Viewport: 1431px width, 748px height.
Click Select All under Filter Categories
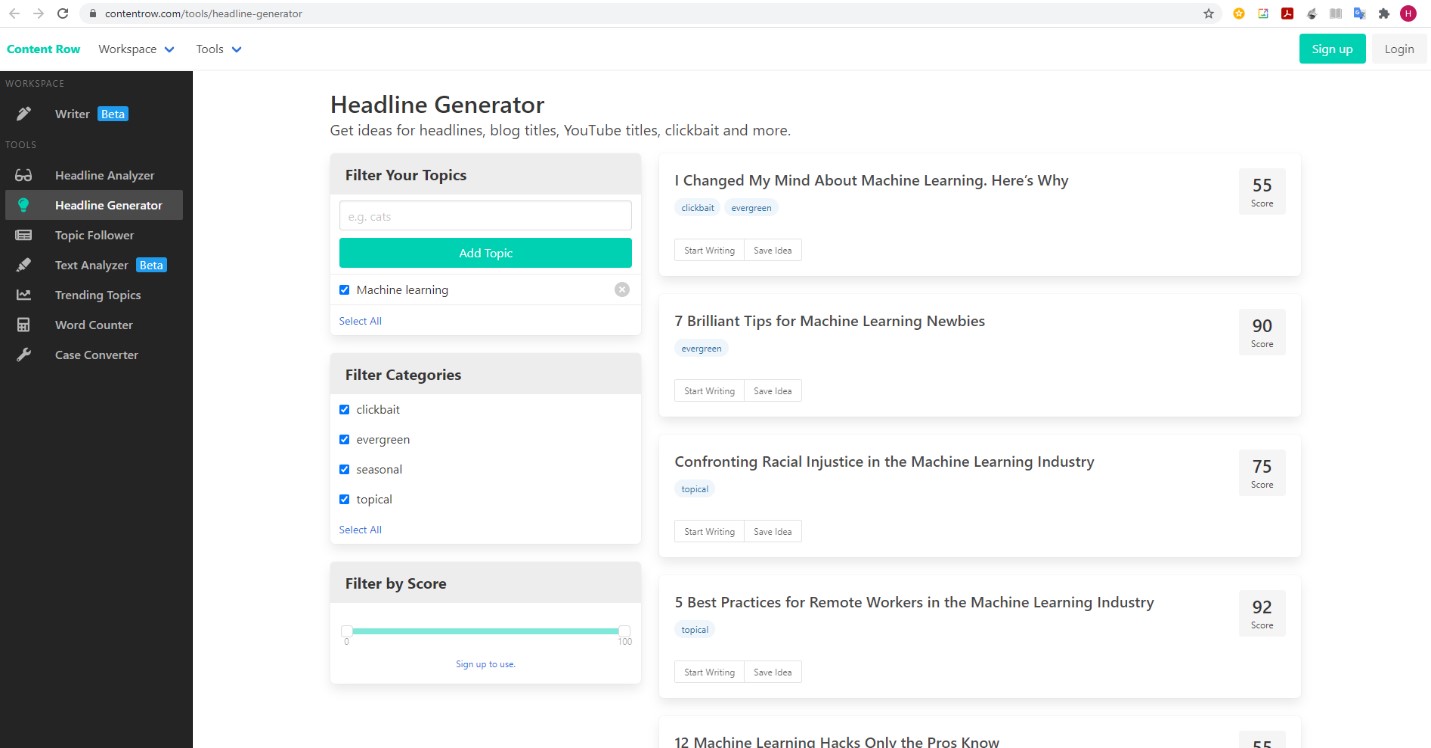pos(360,530)
